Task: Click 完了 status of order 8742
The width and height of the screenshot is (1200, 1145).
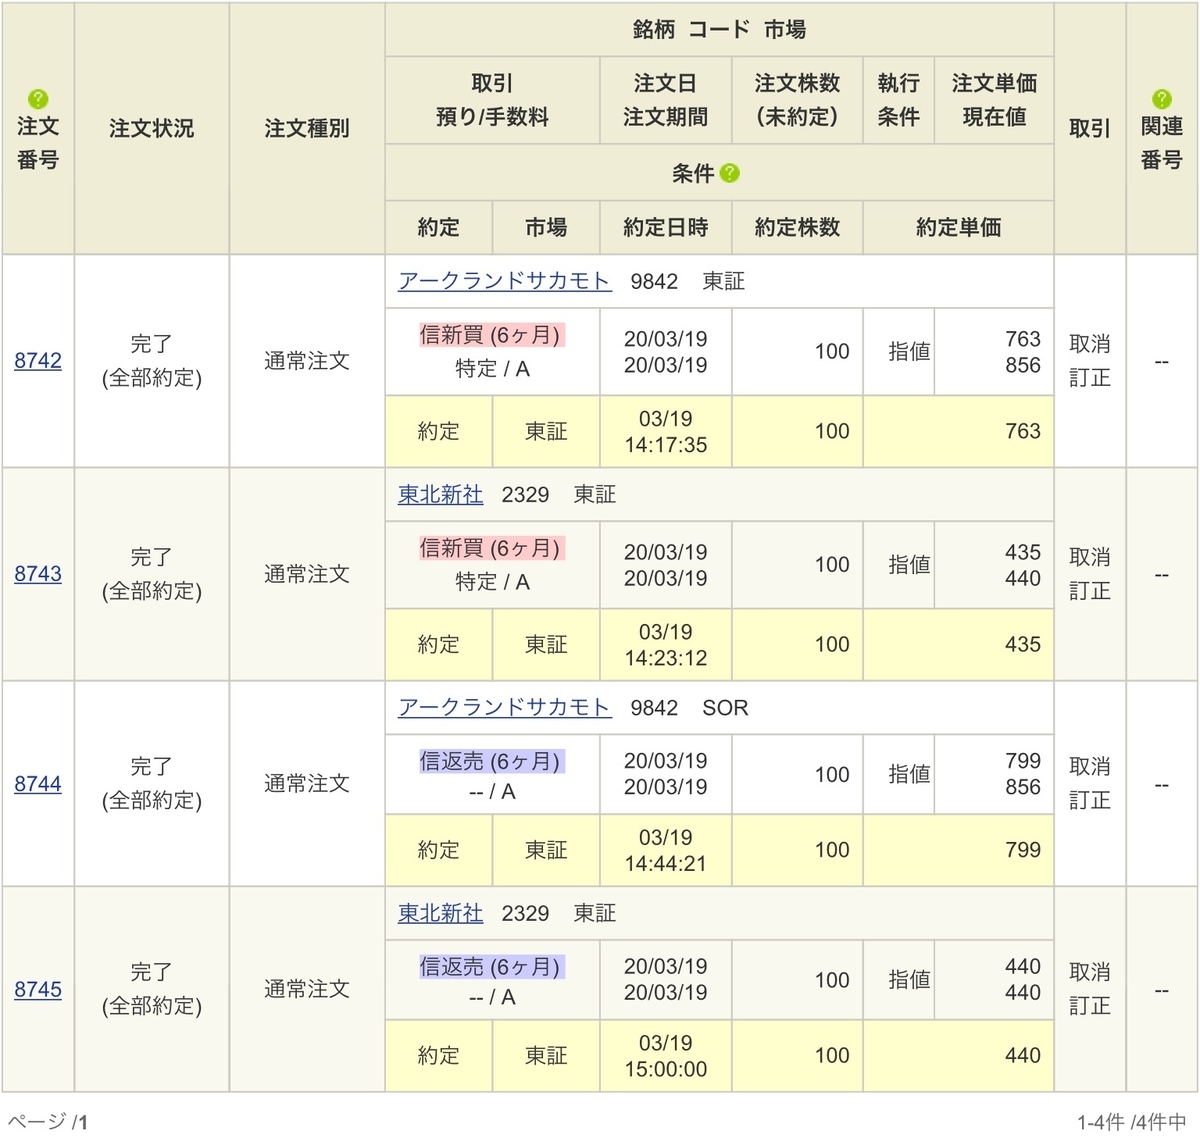Action: pyautogui.click(x=152, y=344)
